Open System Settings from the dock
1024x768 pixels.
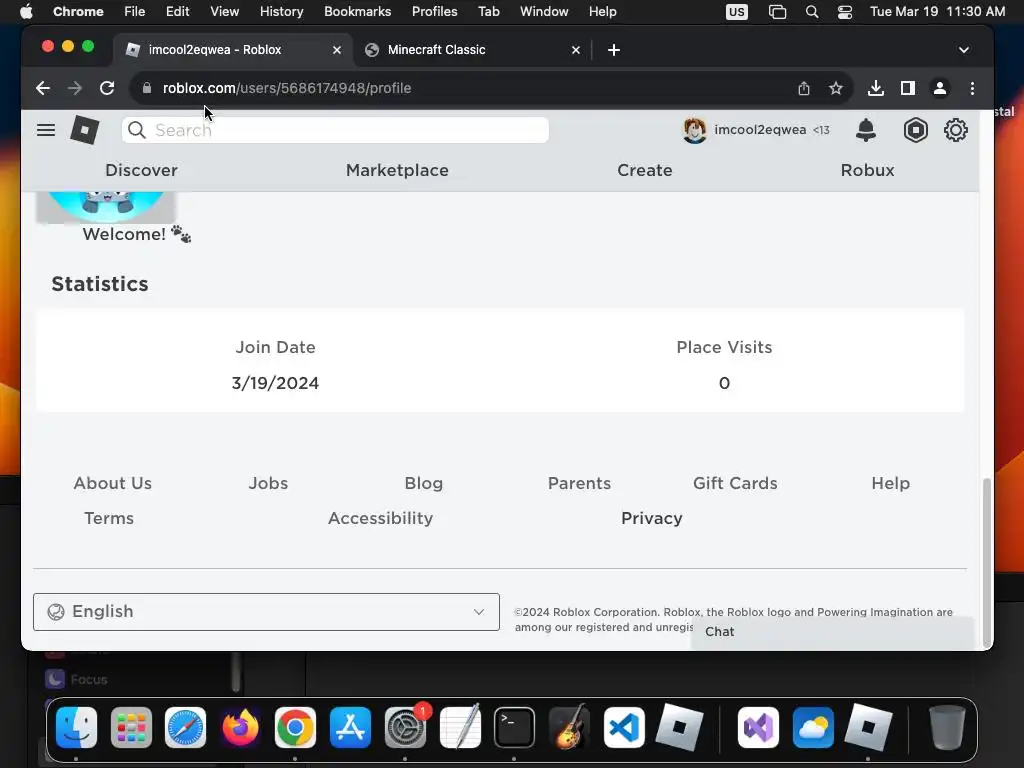pyautogui.click(x=405, y=727)
